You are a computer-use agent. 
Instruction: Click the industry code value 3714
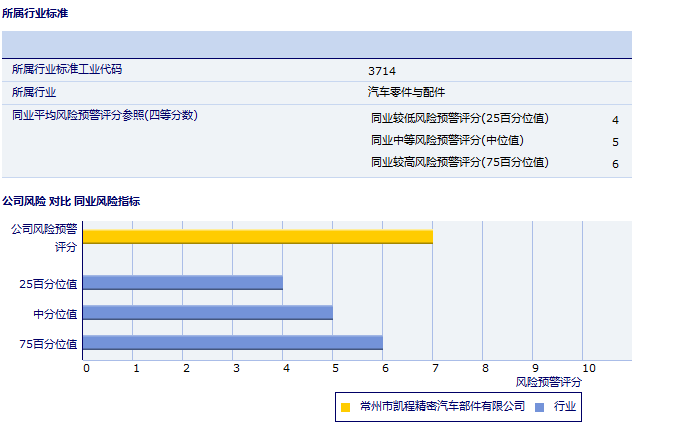[381, 71]
